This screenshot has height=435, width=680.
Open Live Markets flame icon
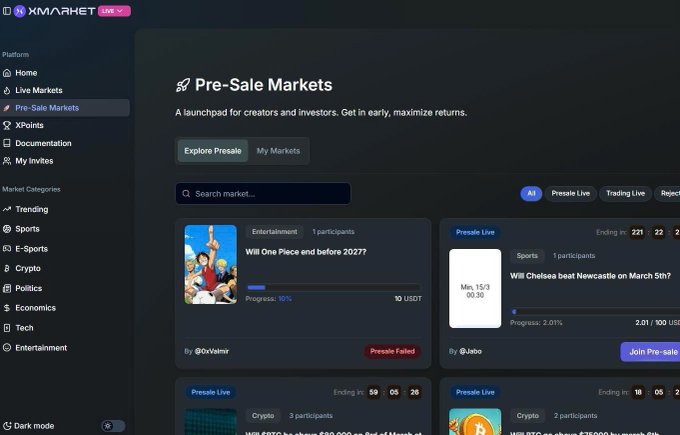pos(7,90)
